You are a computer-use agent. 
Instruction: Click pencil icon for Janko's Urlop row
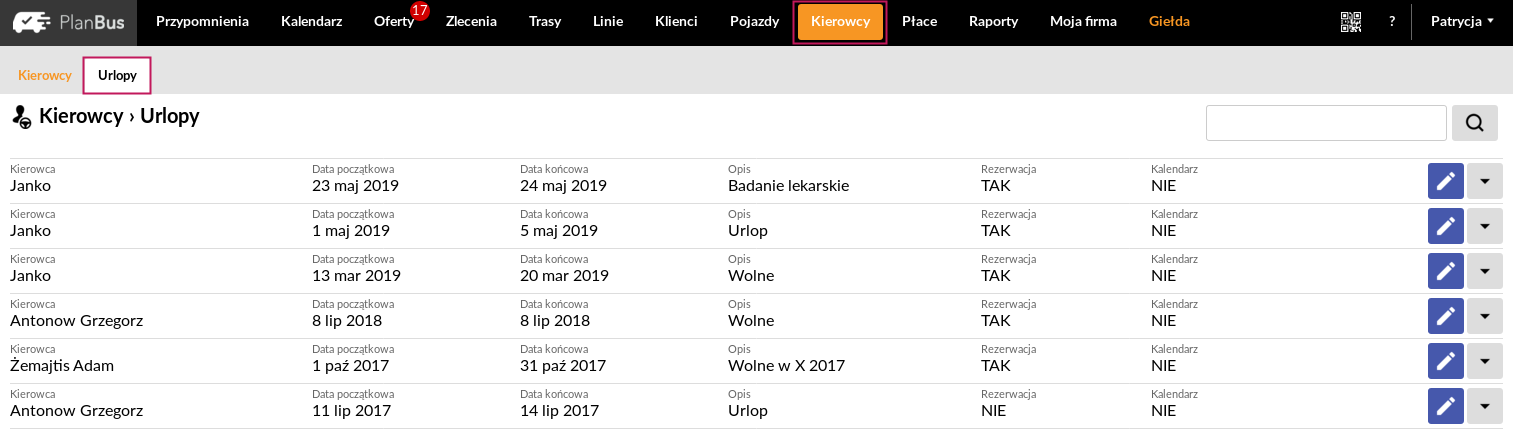click(x=1445, y=226)
